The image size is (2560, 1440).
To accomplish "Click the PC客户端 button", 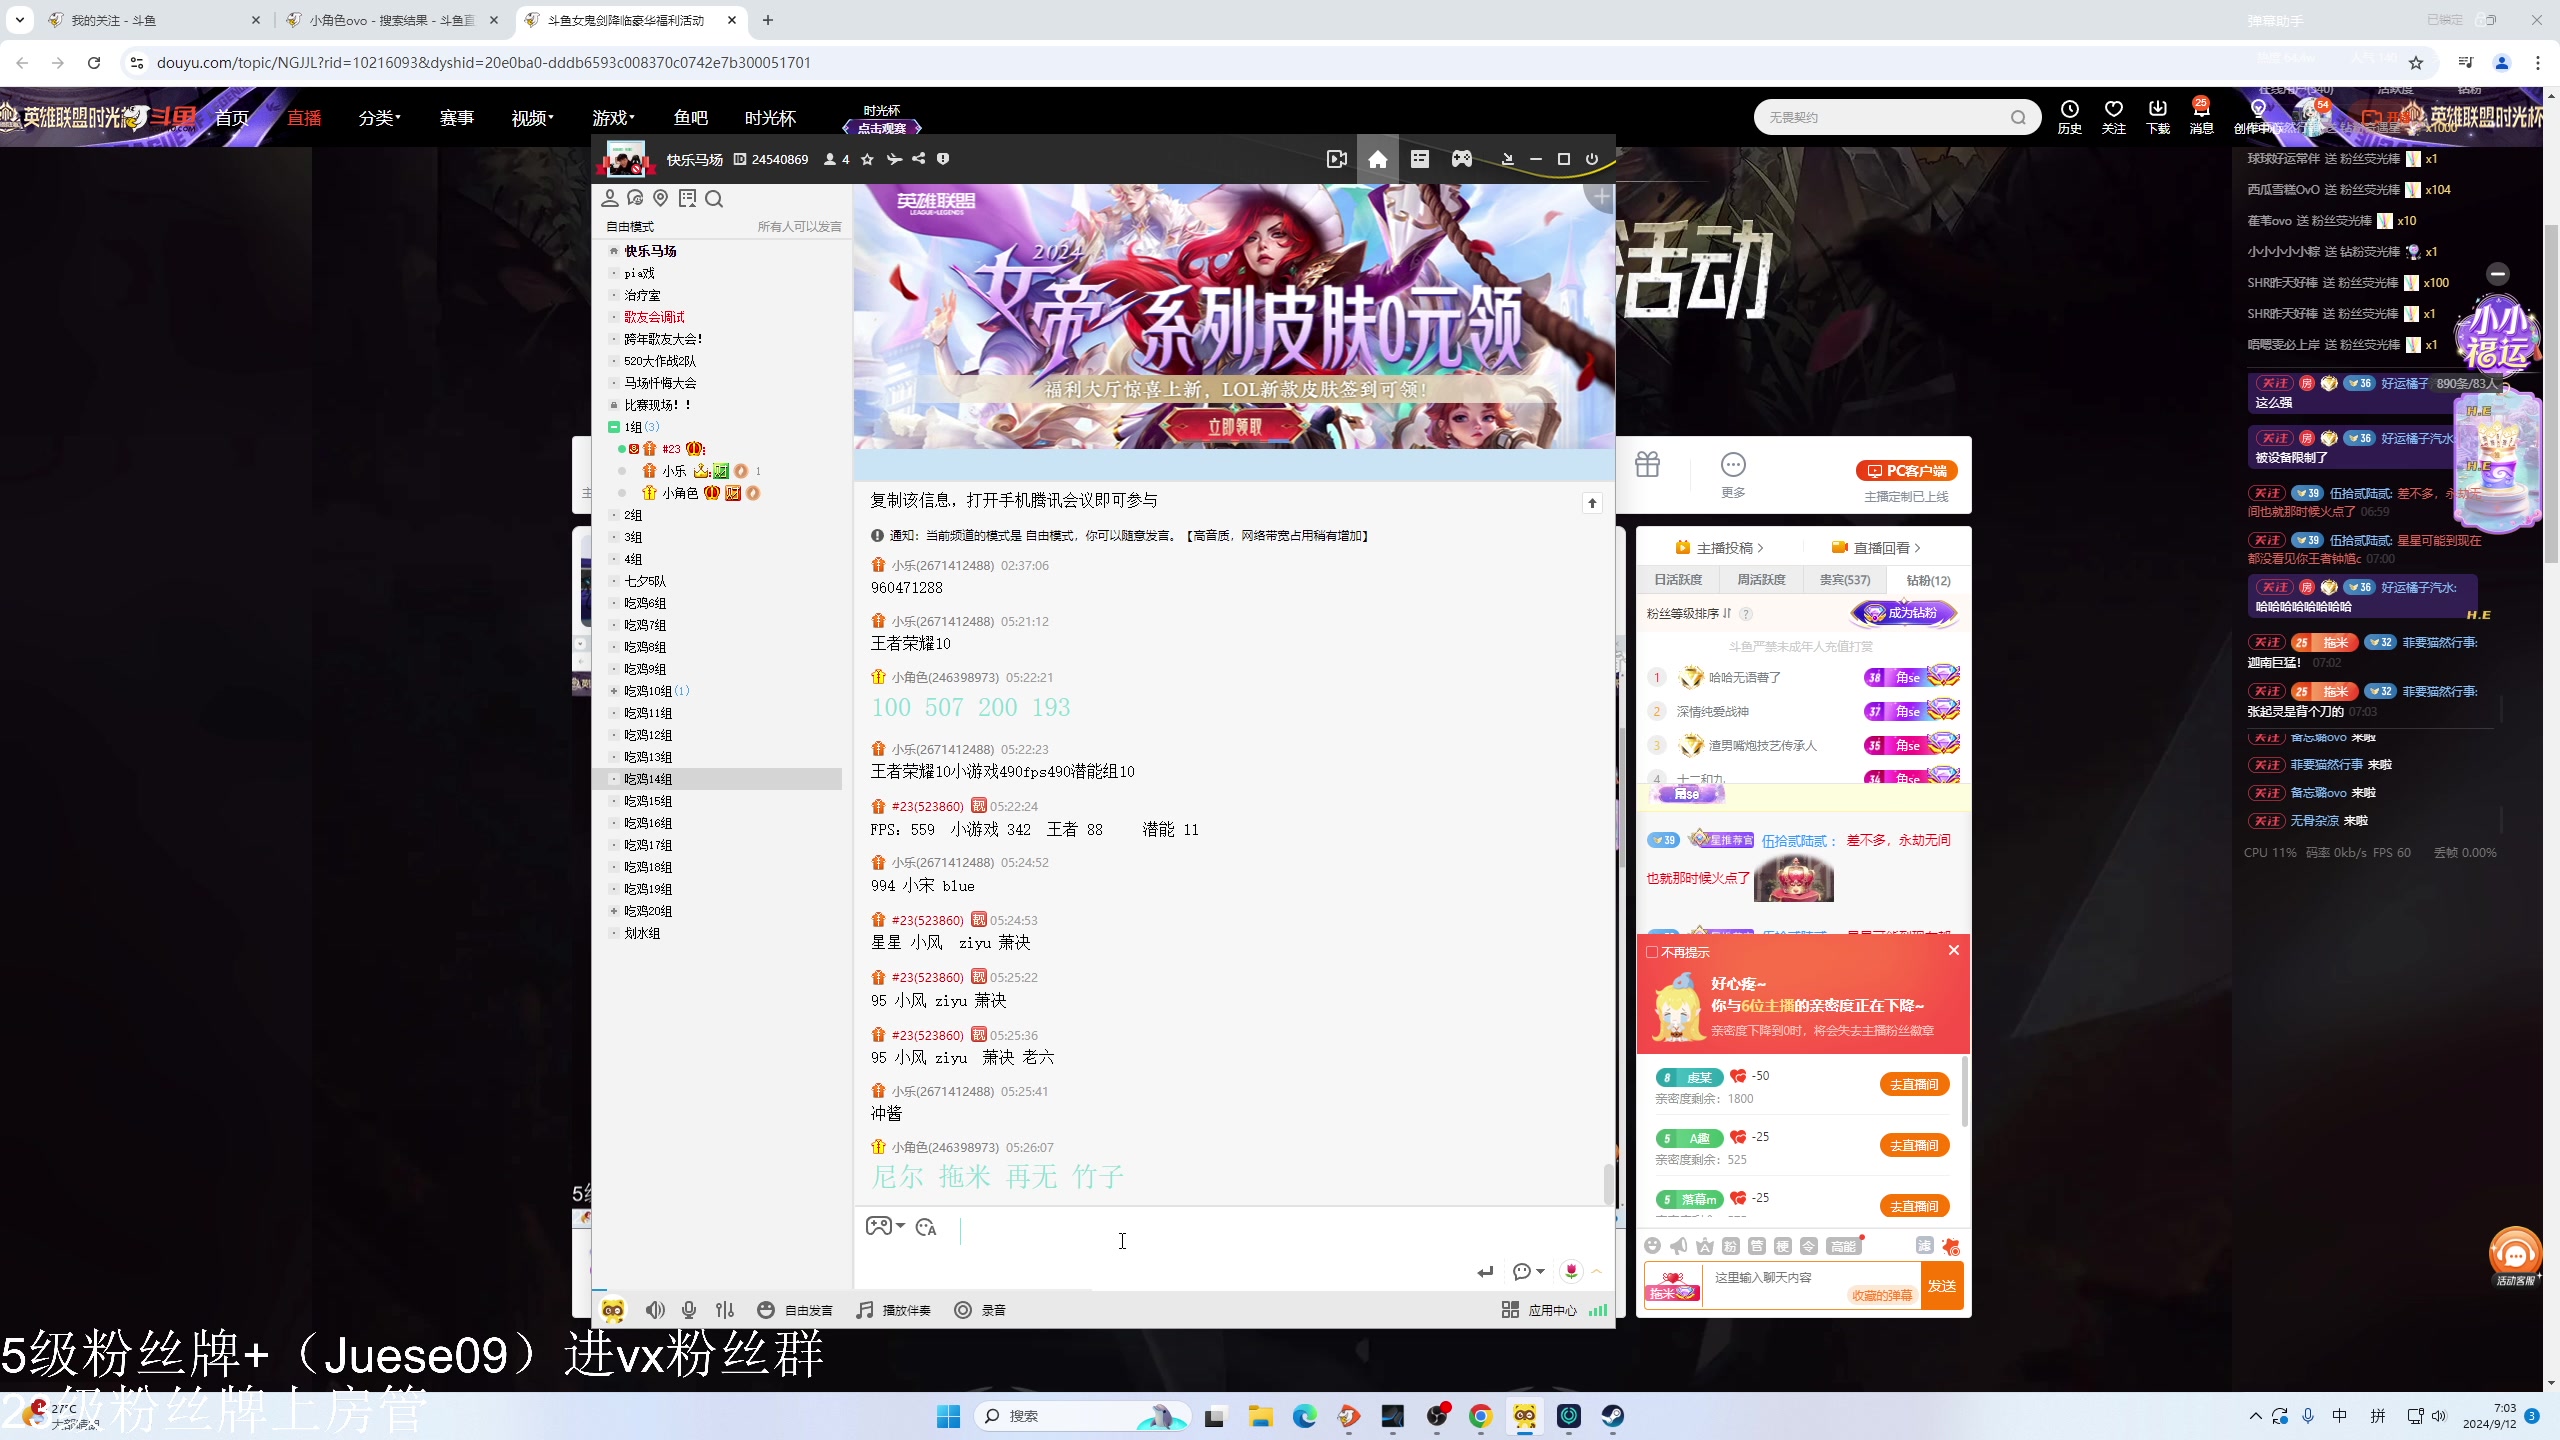I will click(x=1907, y=471).
